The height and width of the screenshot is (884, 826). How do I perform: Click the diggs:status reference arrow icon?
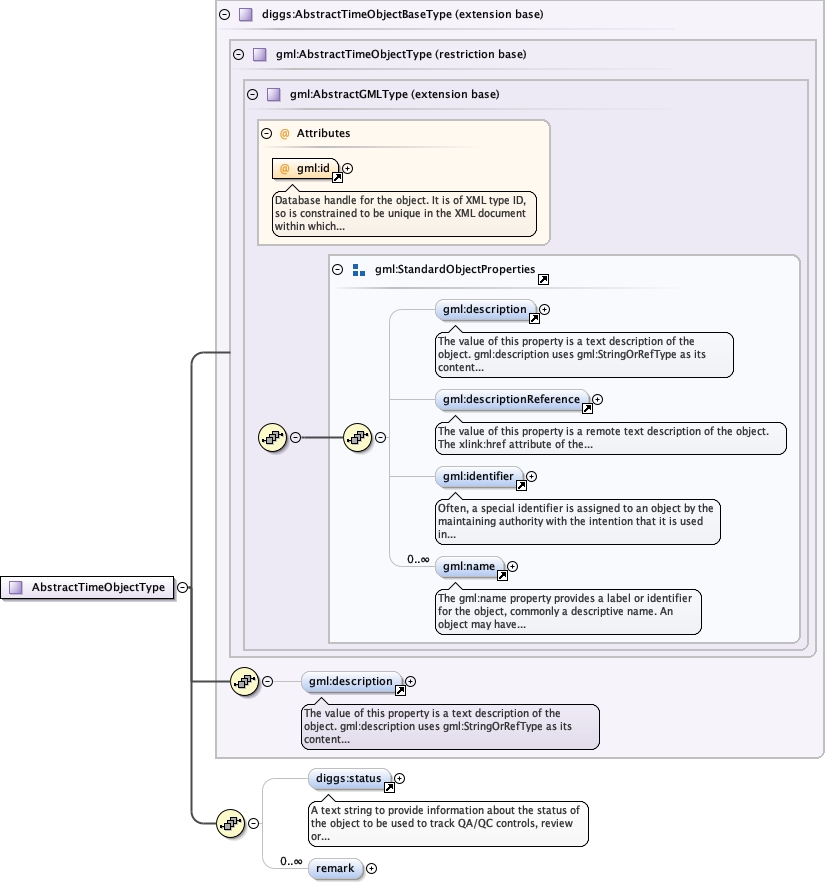tap(389, 787)
